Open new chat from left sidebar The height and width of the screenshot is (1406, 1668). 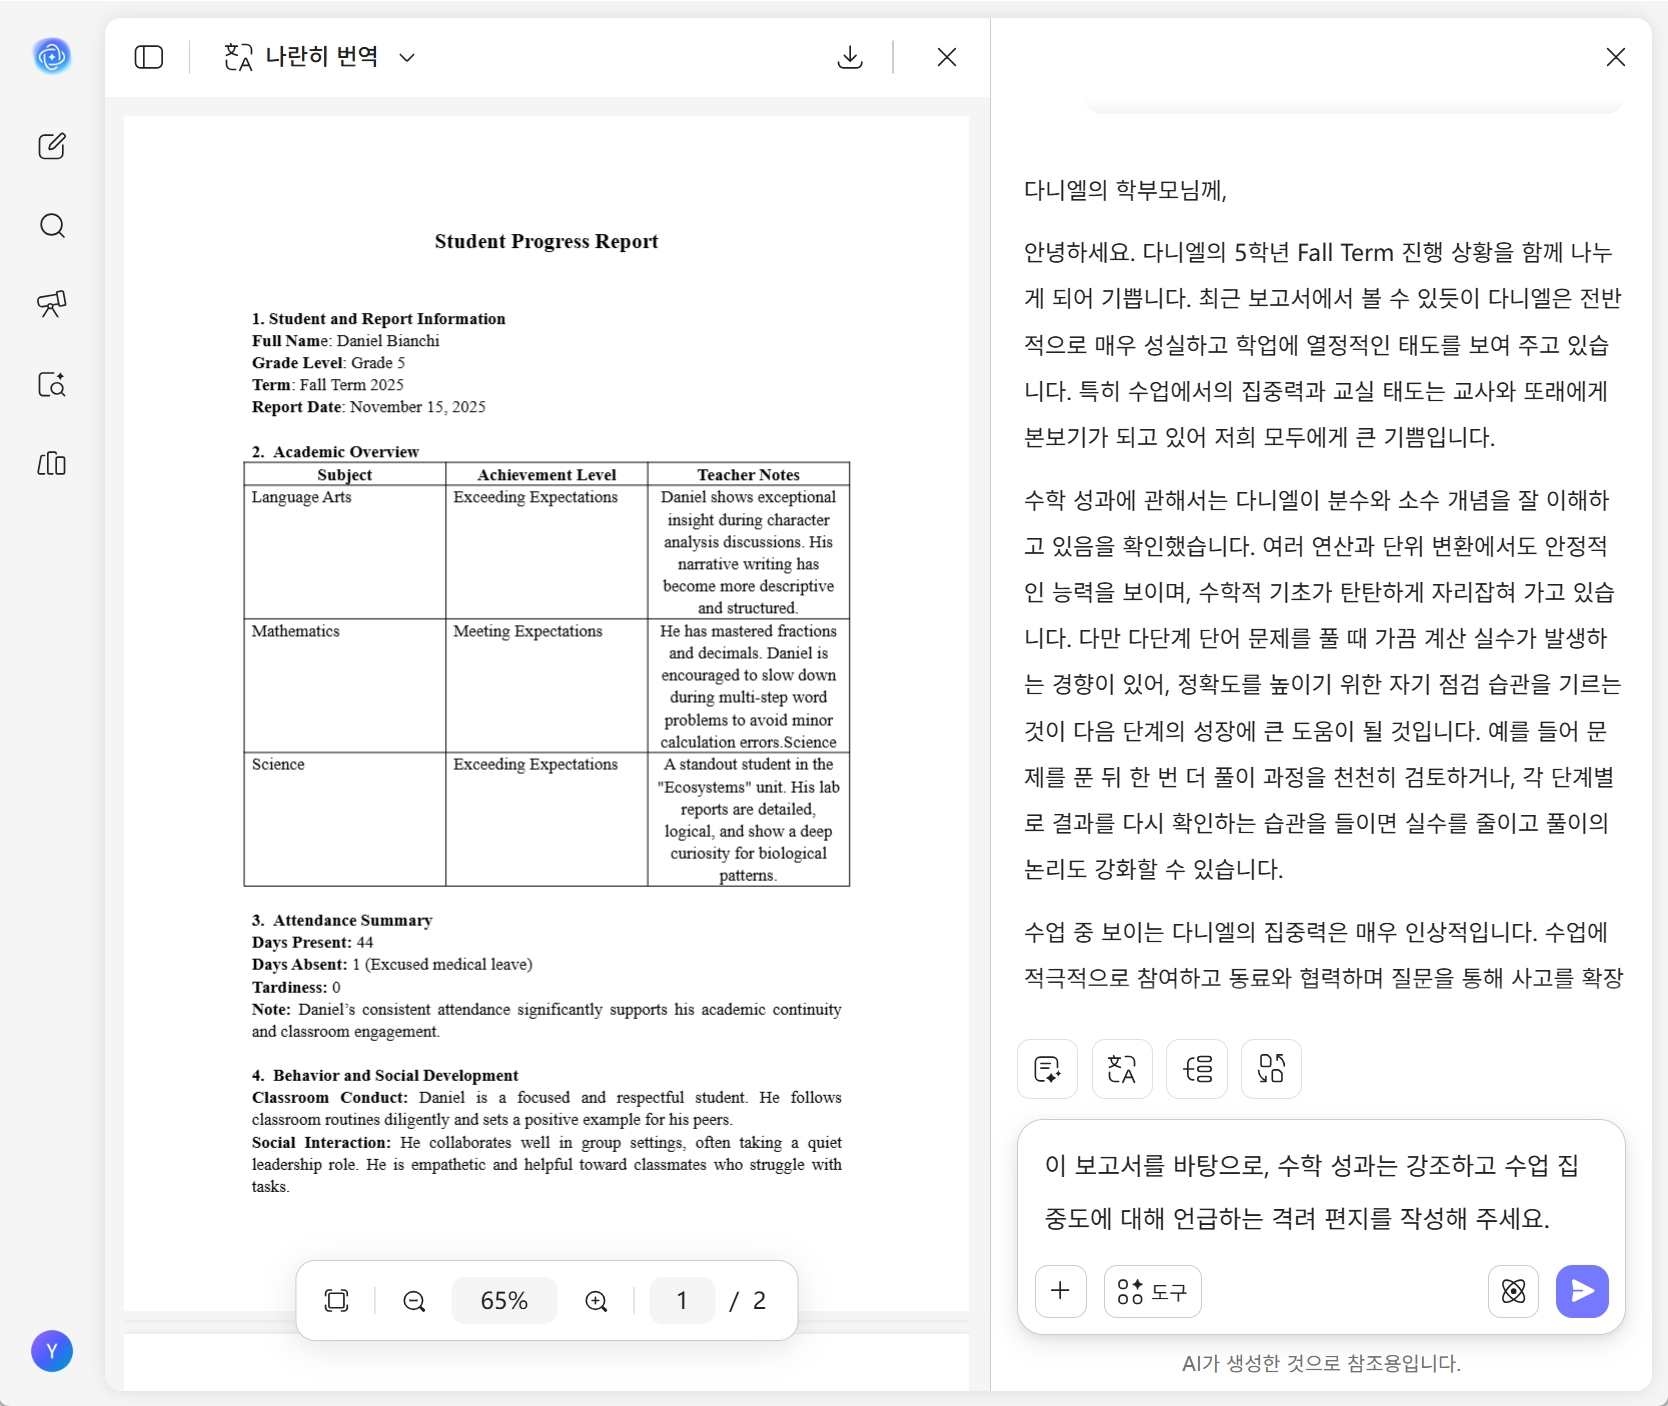click(52, 146)
